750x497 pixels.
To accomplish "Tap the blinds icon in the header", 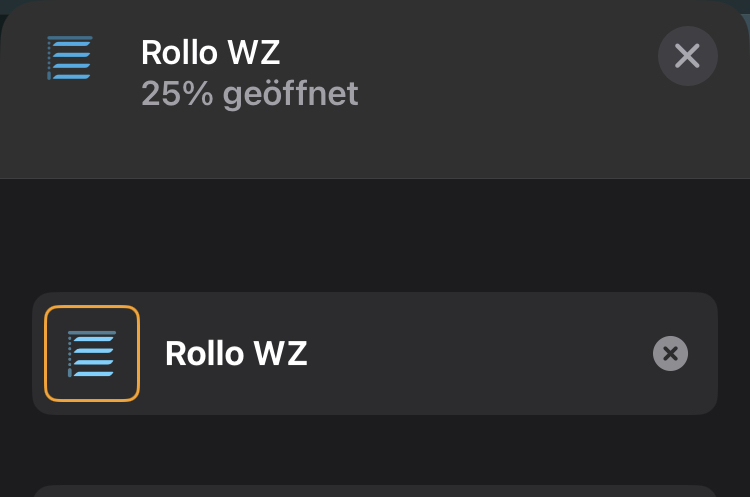I will point(70,58).
